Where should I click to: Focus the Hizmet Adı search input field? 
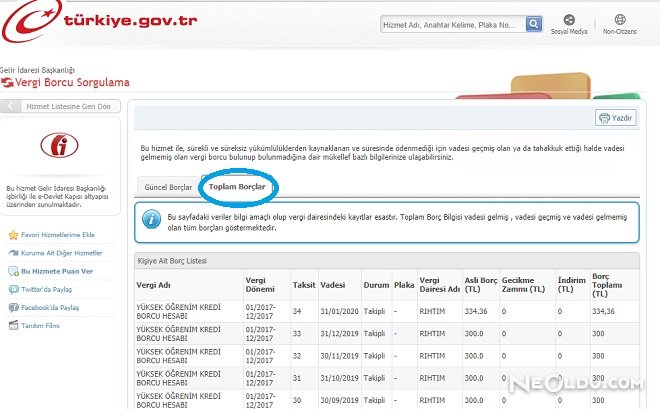(x=451, y=23)
